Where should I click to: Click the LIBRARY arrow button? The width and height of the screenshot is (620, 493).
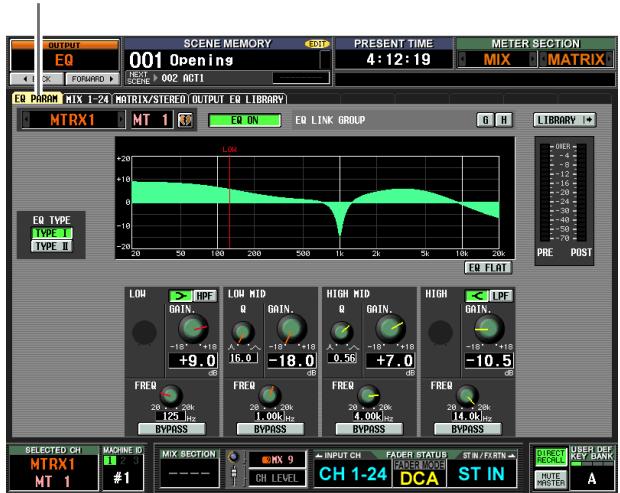click(x=564, y=120)
